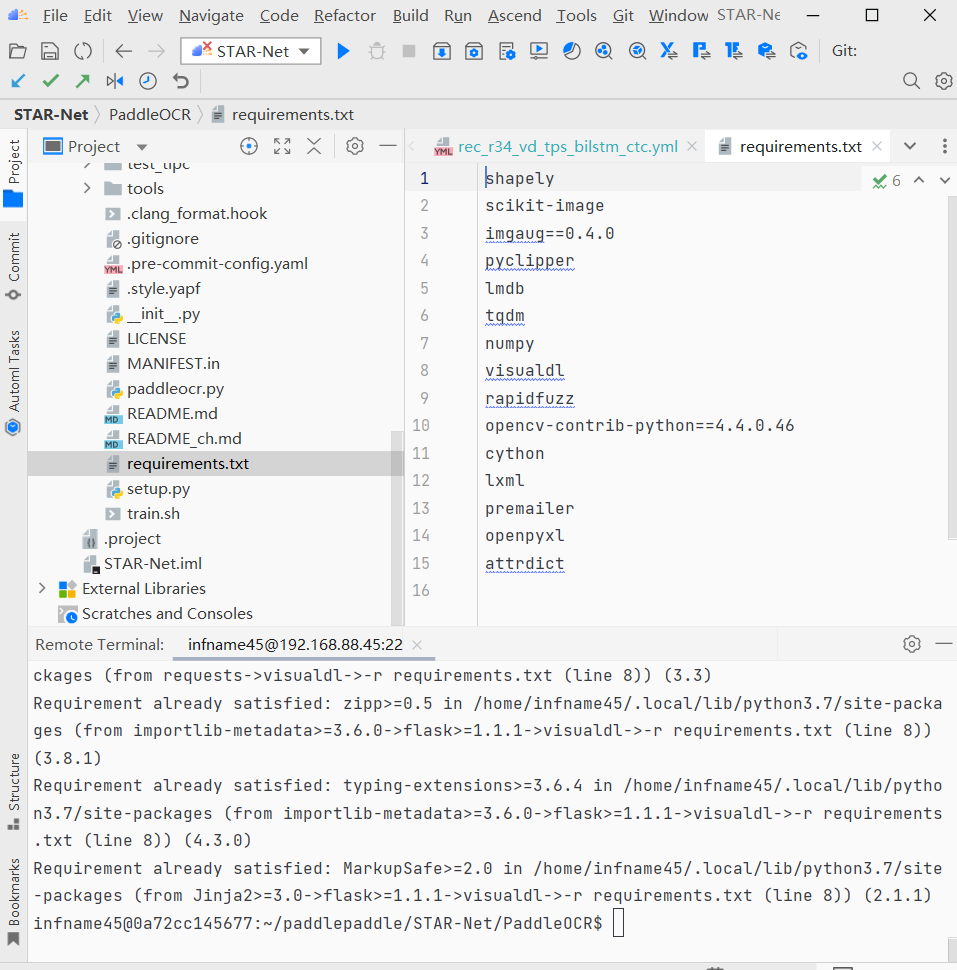The height and width of the screenshot is (970, 957).
Task: Open the Refactor menu
Action: click(344, 15)
